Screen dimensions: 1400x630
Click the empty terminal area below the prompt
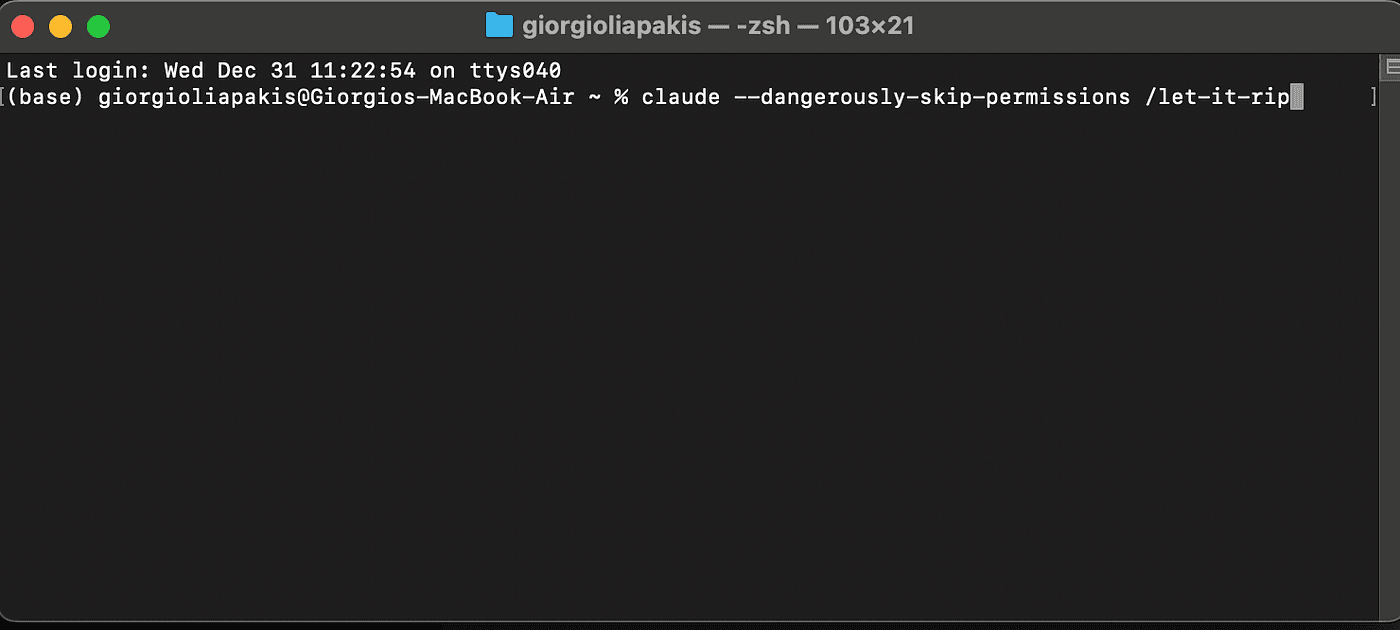[690, 360]
